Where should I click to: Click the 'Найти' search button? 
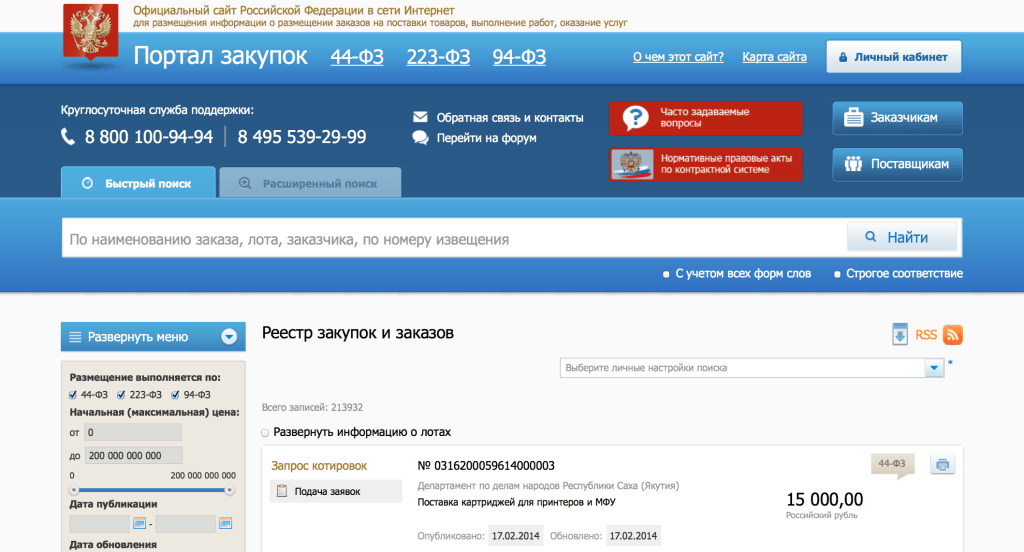tap(901, 238)
